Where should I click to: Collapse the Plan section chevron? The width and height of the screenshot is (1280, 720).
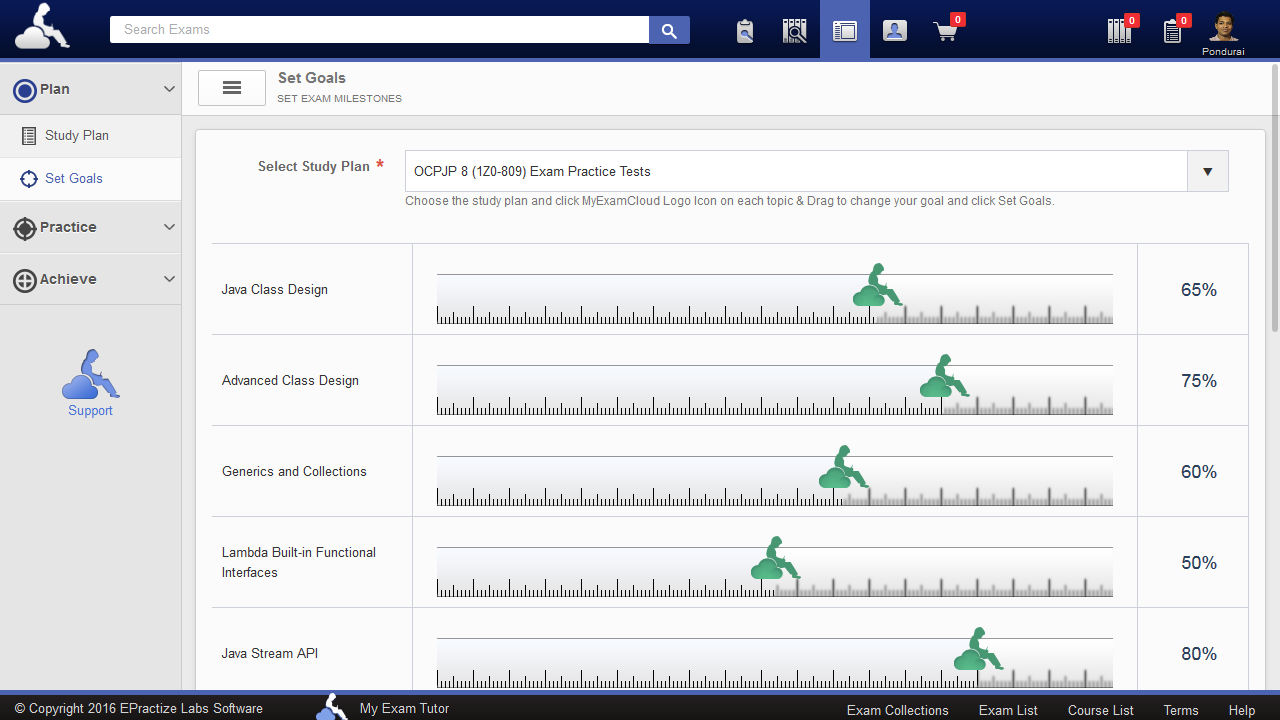tap(169, 89)
